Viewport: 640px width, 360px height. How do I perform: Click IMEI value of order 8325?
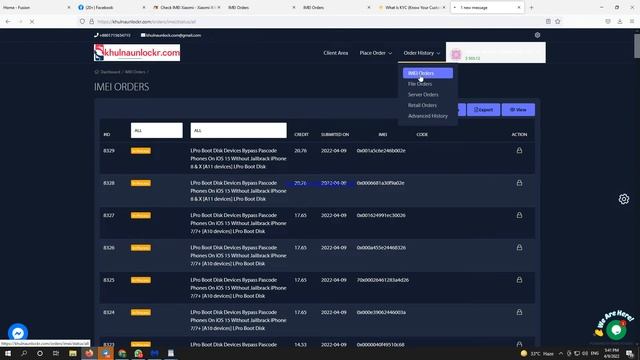(x=383, y=280)
